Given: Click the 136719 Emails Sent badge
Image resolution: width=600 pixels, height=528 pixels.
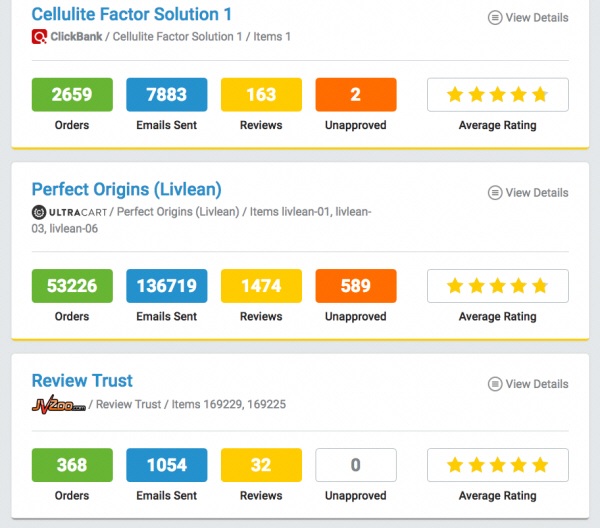Looking at the screenshot, I should (167, 286).
